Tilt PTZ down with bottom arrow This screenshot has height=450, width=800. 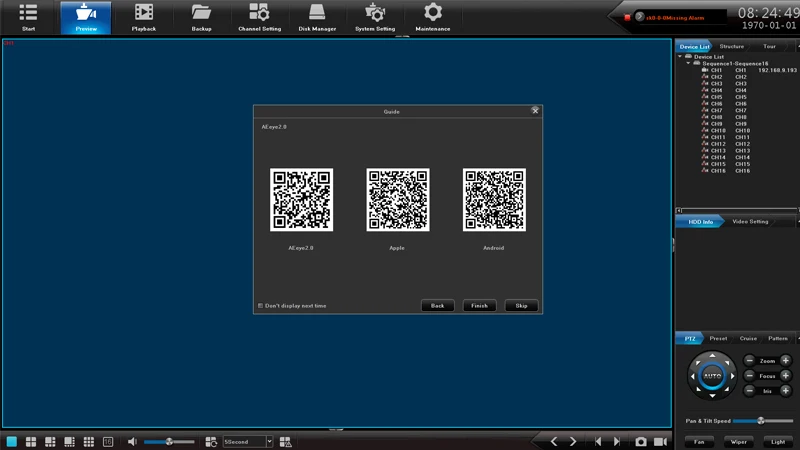pyautogui.click(x=712, y=396)
